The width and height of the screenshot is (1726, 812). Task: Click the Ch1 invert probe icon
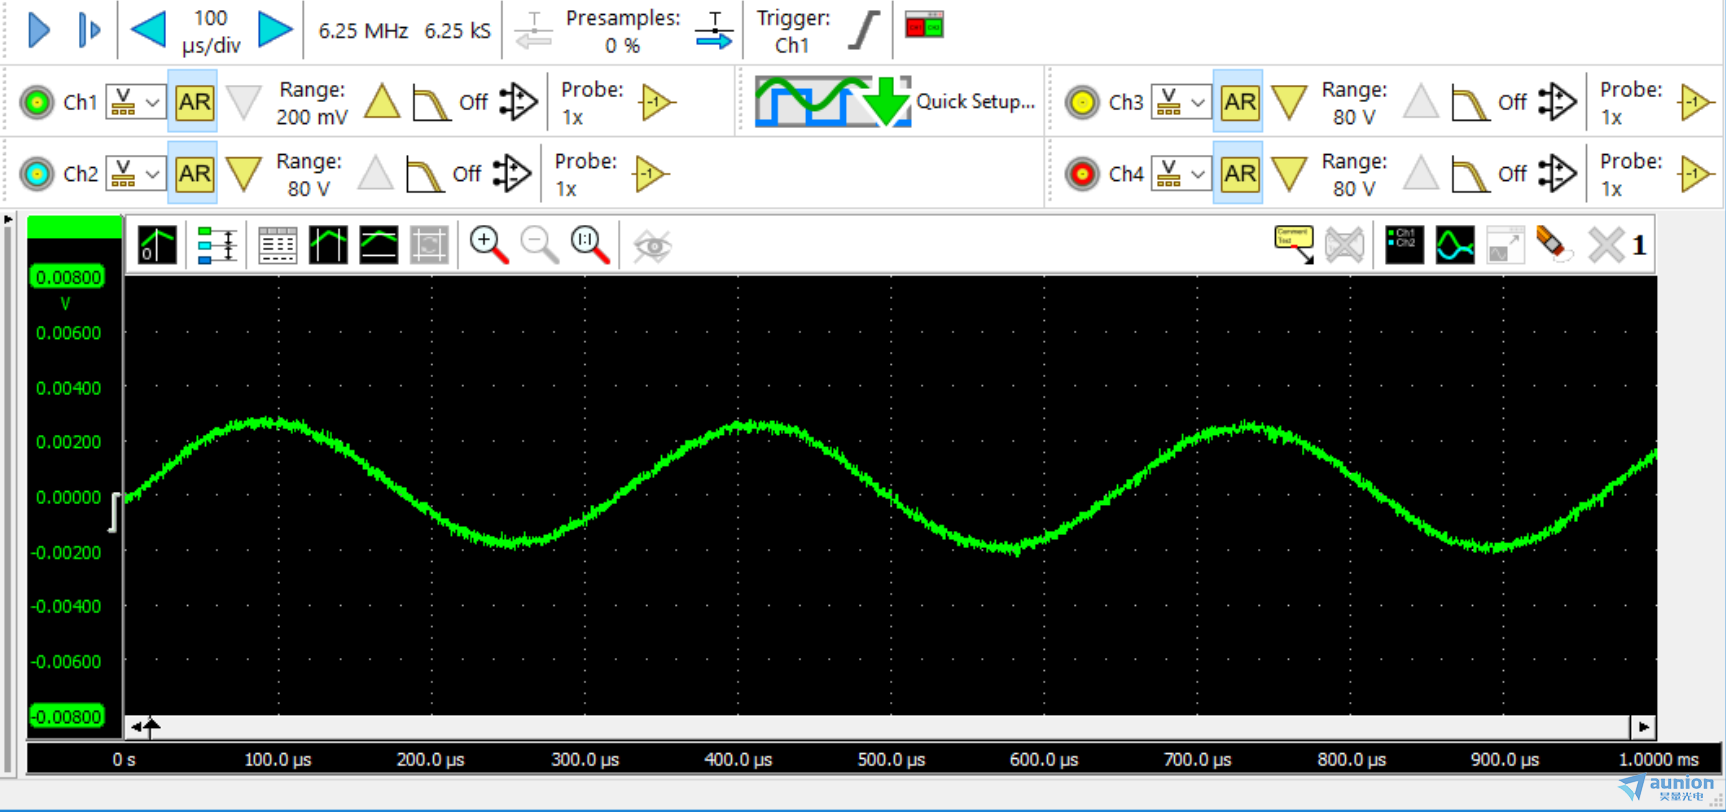coord(657,102)
